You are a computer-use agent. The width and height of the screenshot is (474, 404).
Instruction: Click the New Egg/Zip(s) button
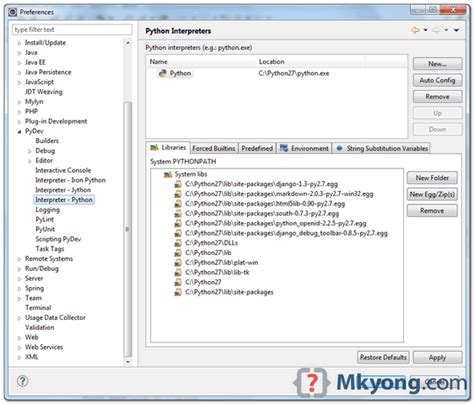432,194
